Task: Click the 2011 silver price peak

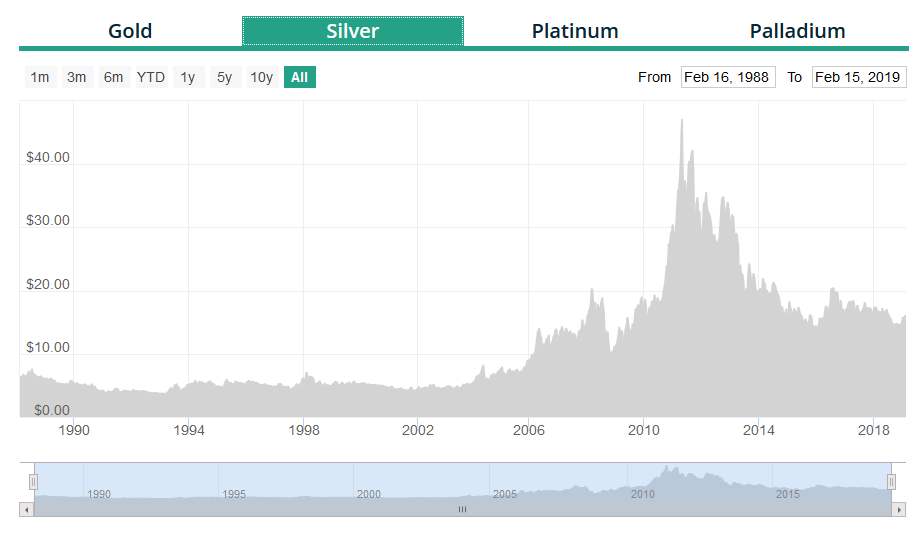Action: click(681, 121)
